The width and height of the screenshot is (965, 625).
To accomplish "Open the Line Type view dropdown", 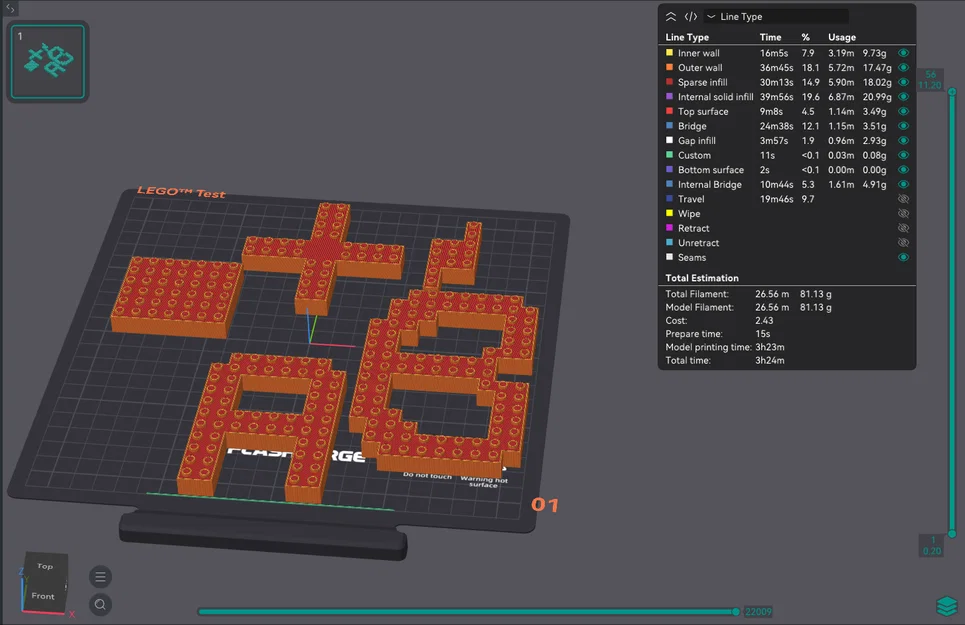I will point(777,17).
